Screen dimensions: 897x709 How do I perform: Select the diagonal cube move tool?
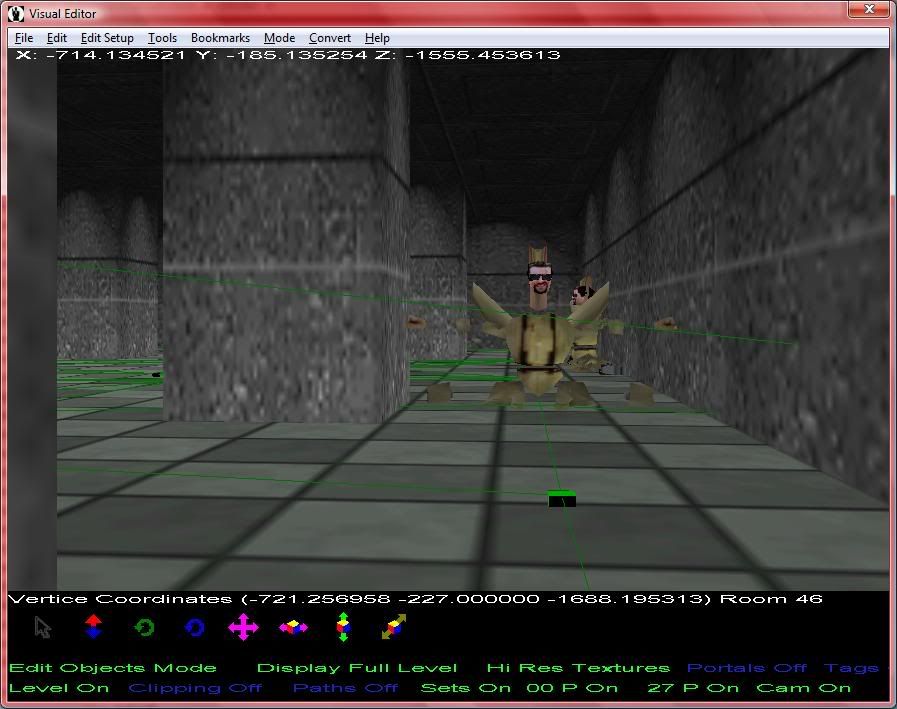coord(394,627)
